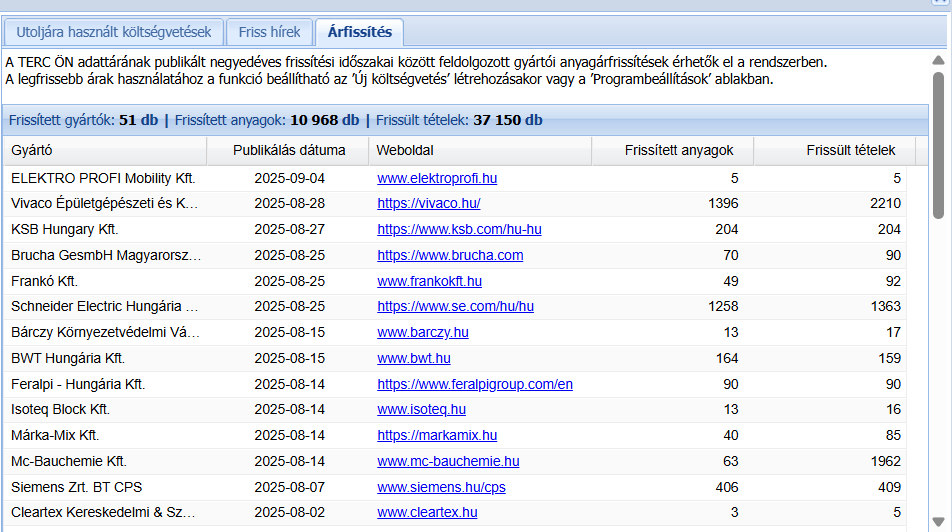Screen dimensions: 952x532
Task: Click scrollbar down arrow
Action: [x=938, y=522]
